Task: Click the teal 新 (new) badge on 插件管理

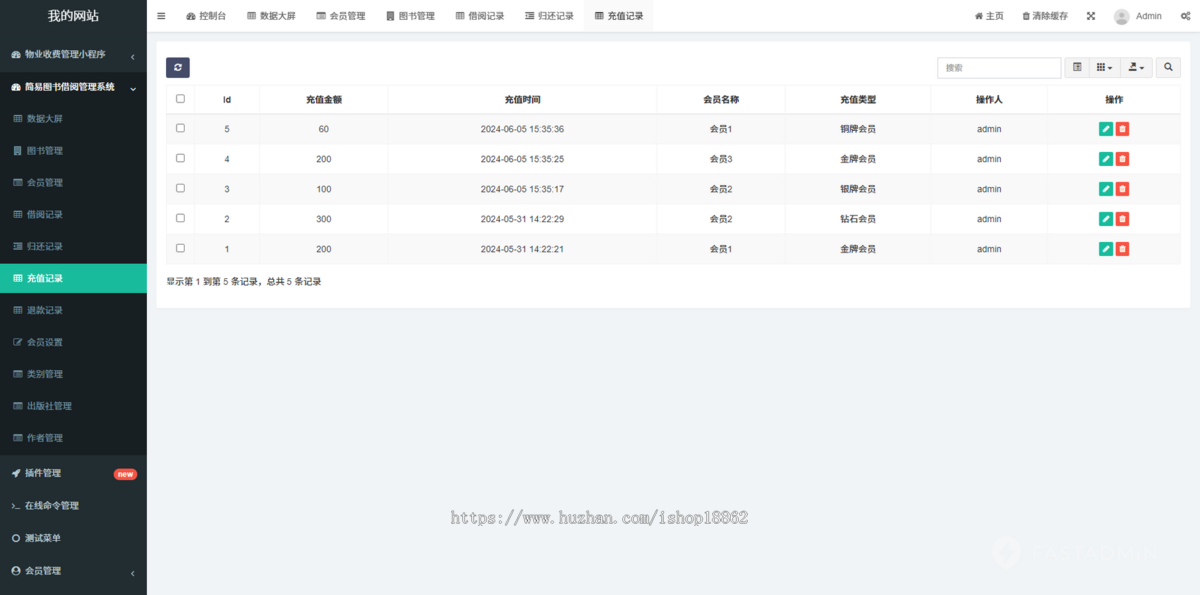Action: point(126,473)
